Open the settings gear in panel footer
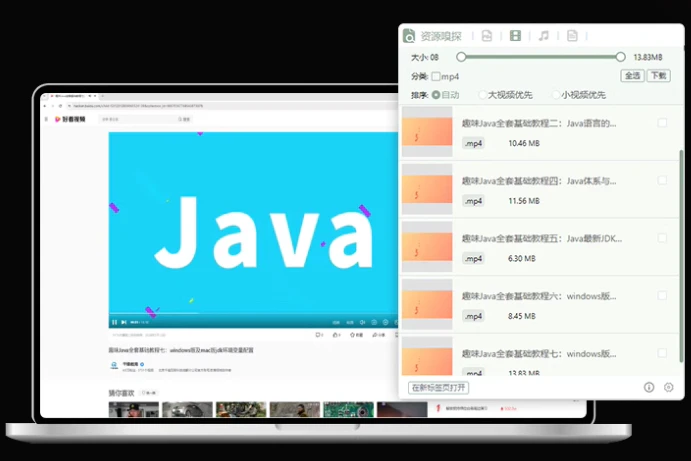691x461 pixels. [669, 387]
